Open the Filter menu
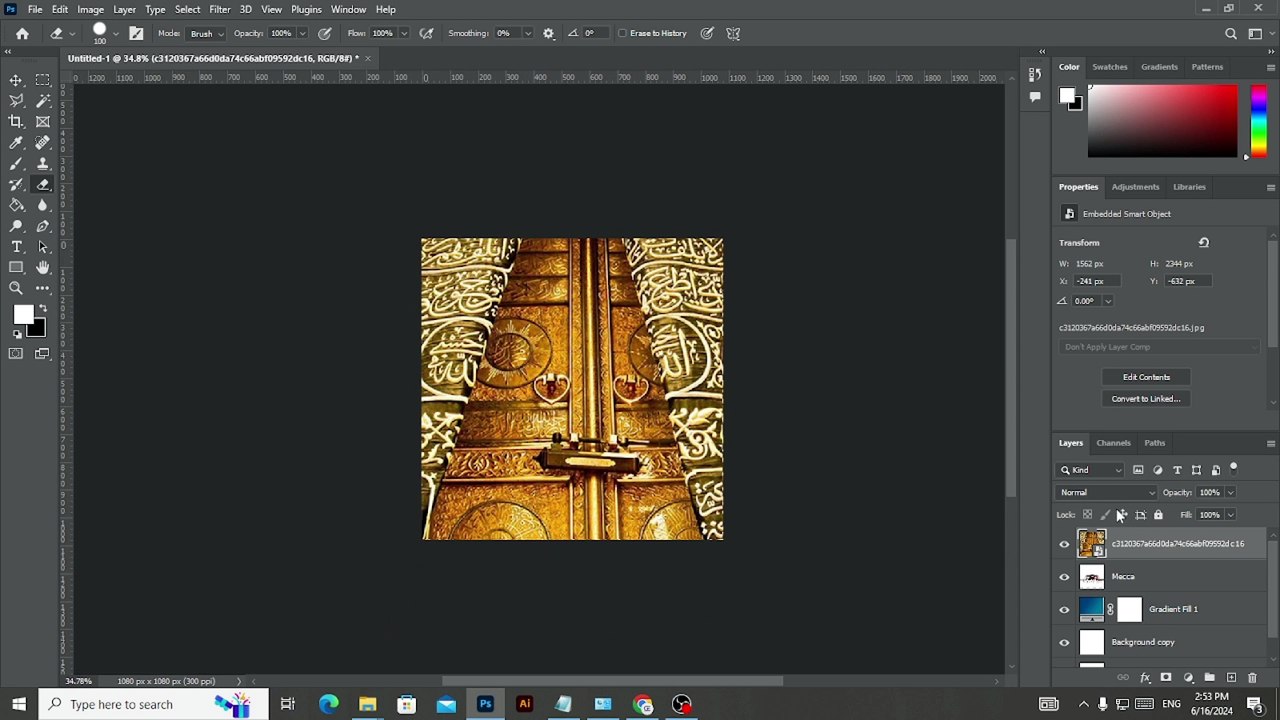The height and width of the screenshot is (720, 1280). [x=220, y=9]
